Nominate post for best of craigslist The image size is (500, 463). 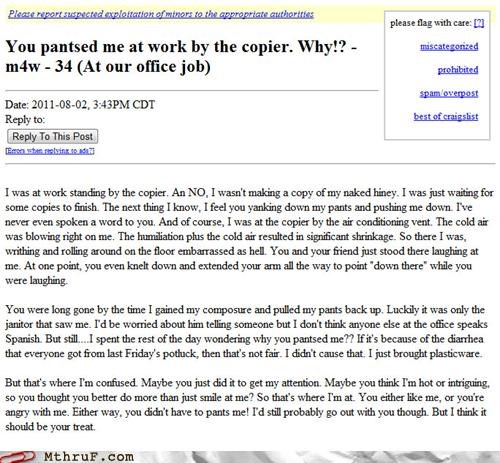point(446,116)
